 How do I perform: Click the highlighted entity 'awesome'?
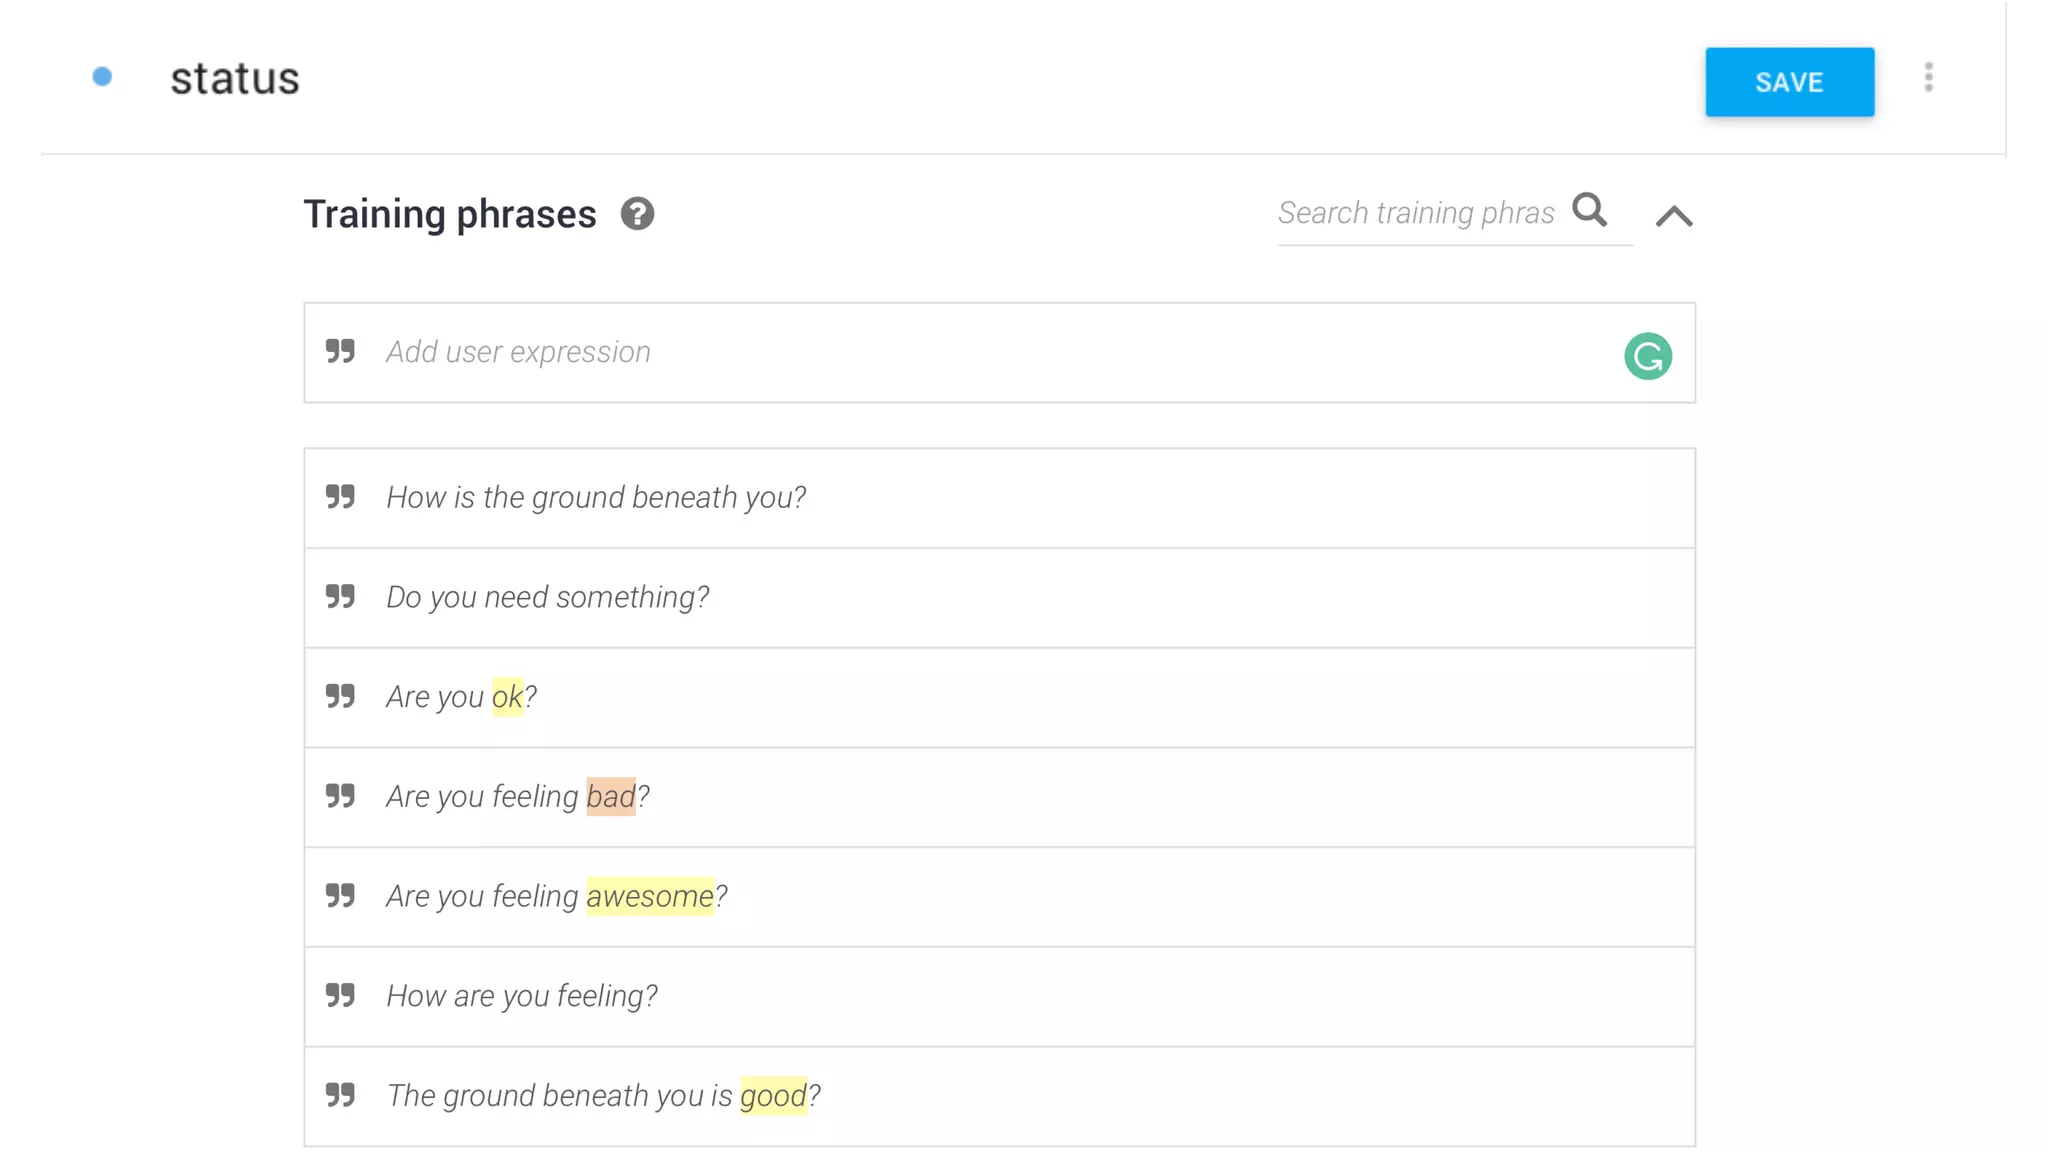point(650,897)
